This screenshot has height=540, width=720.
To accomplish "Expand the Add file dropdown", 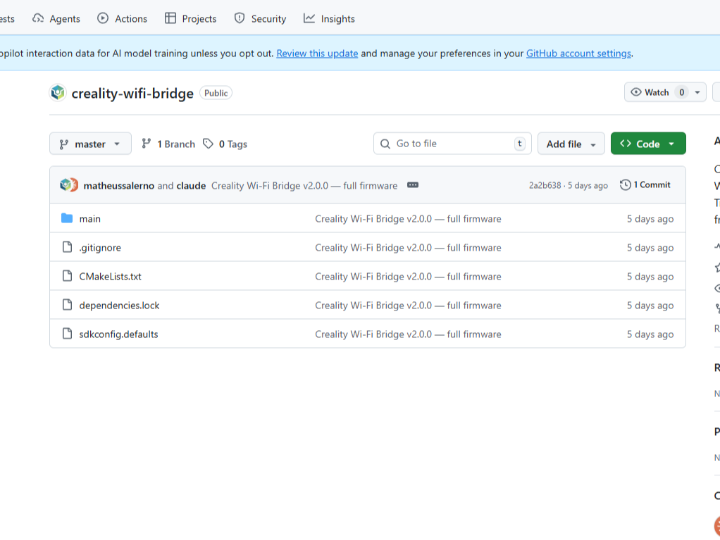I will [x=571, y=144].
